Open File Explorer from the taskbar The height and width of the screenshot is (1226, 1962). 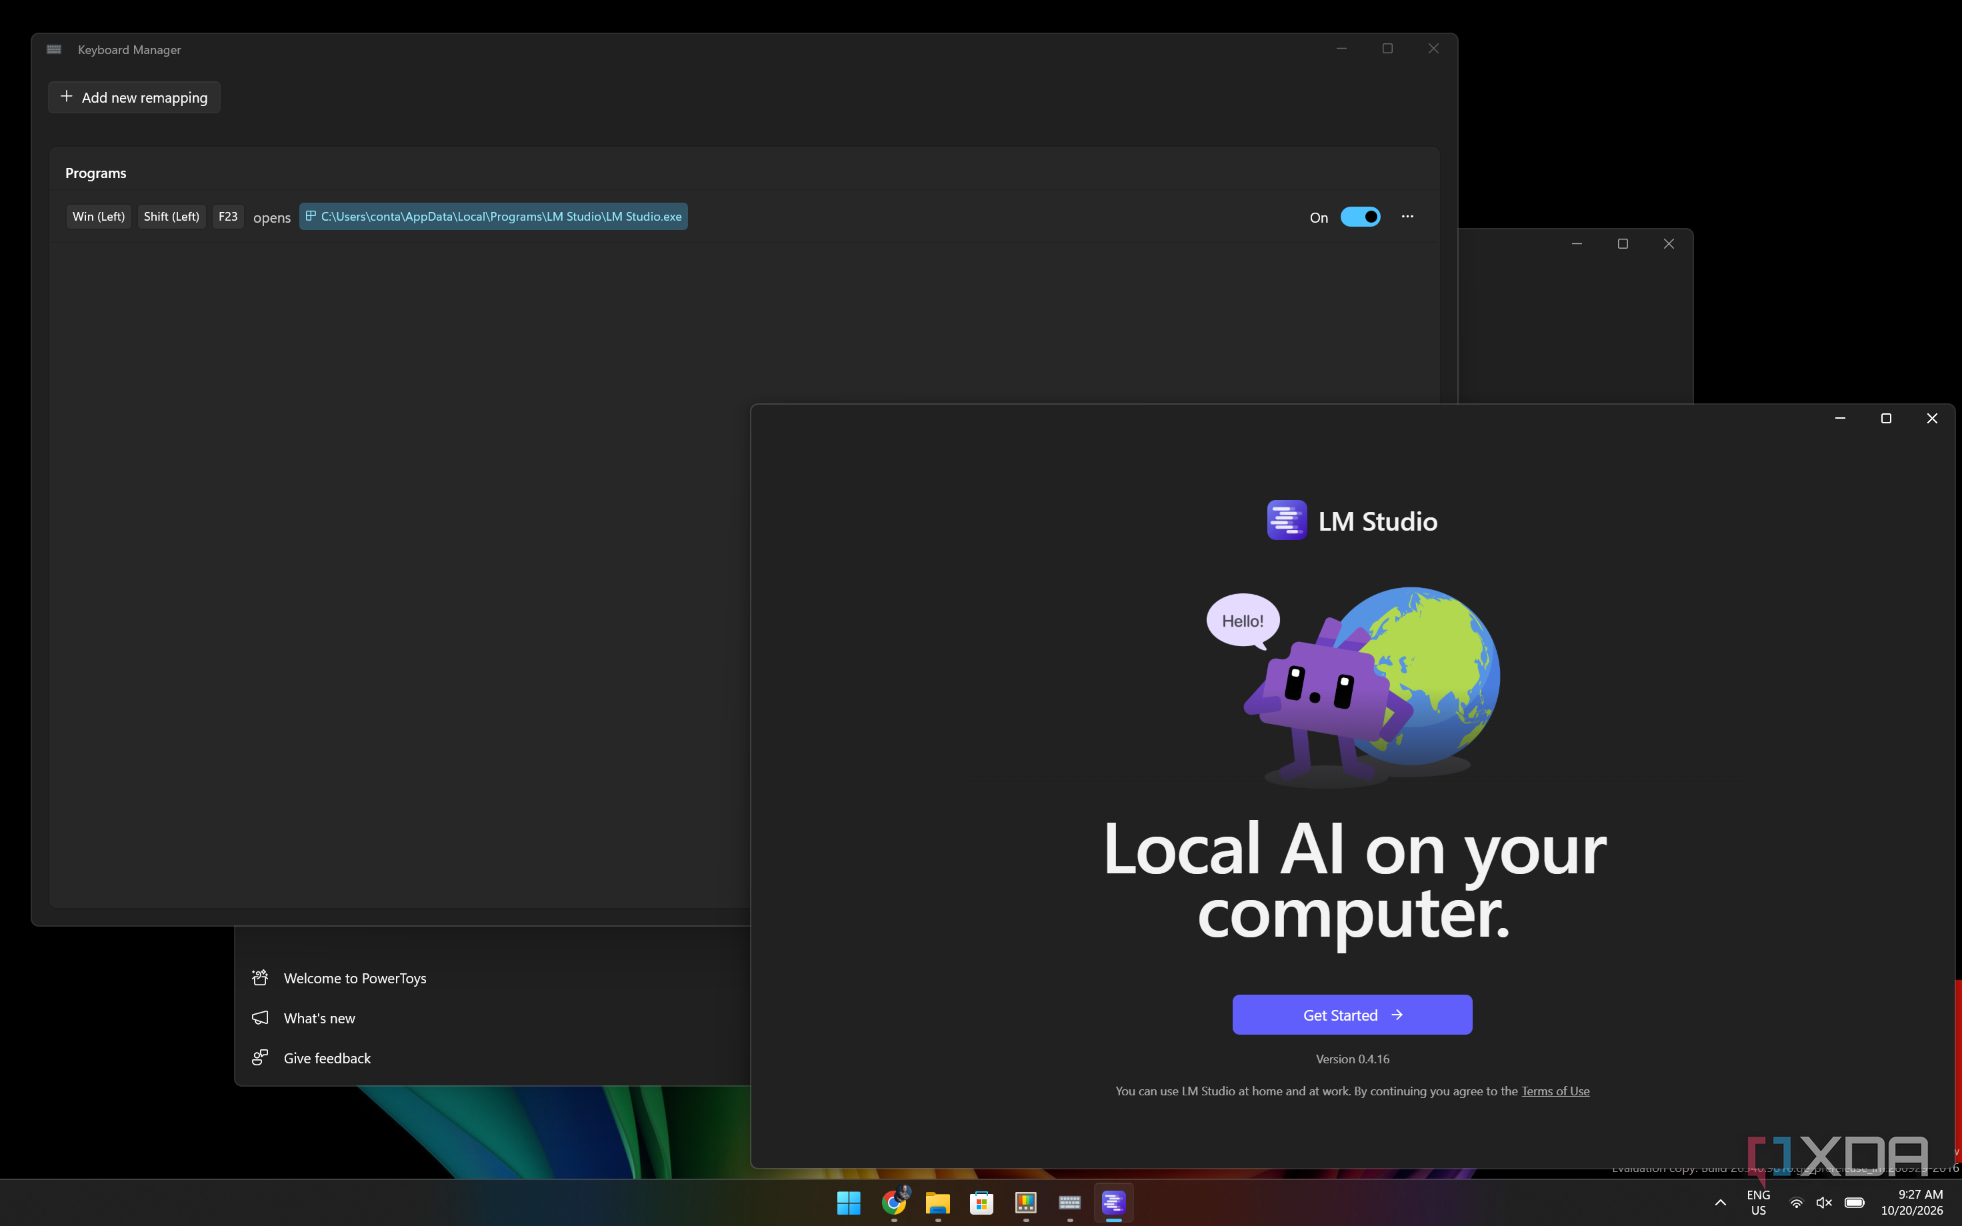938,1203
